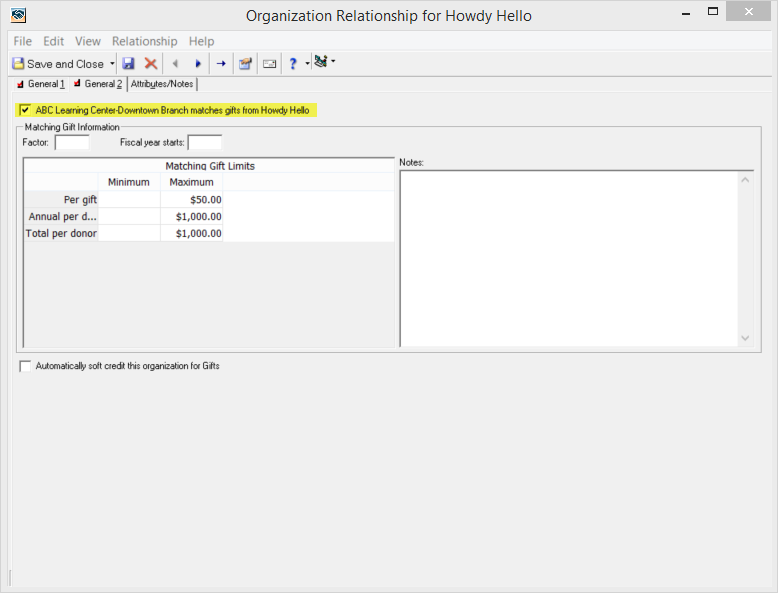Image resolution: width=778 pixels, height=593 pixels.
Task: Click the application icon in the title bar
Action: coord(18,15)
